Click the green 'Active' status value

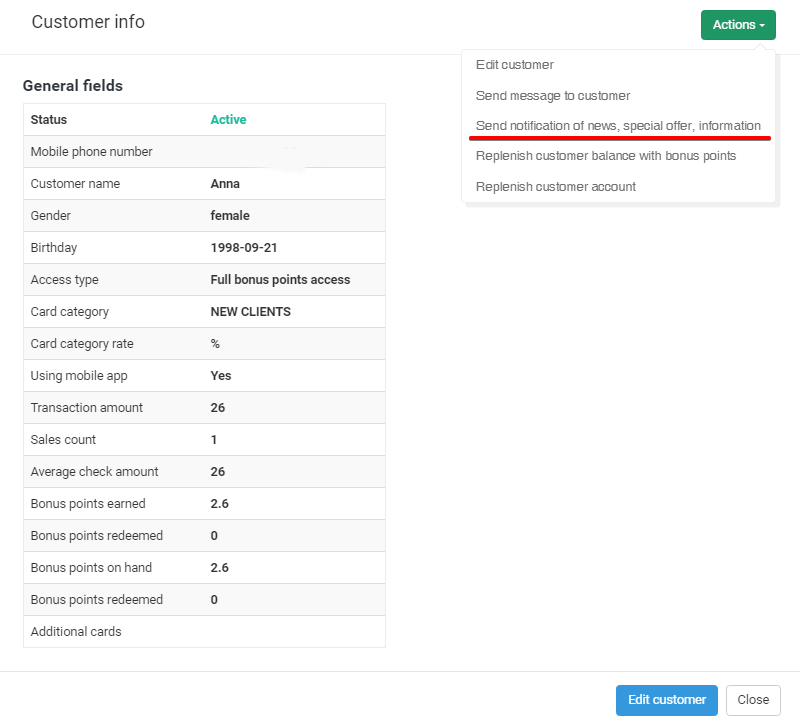228,120
